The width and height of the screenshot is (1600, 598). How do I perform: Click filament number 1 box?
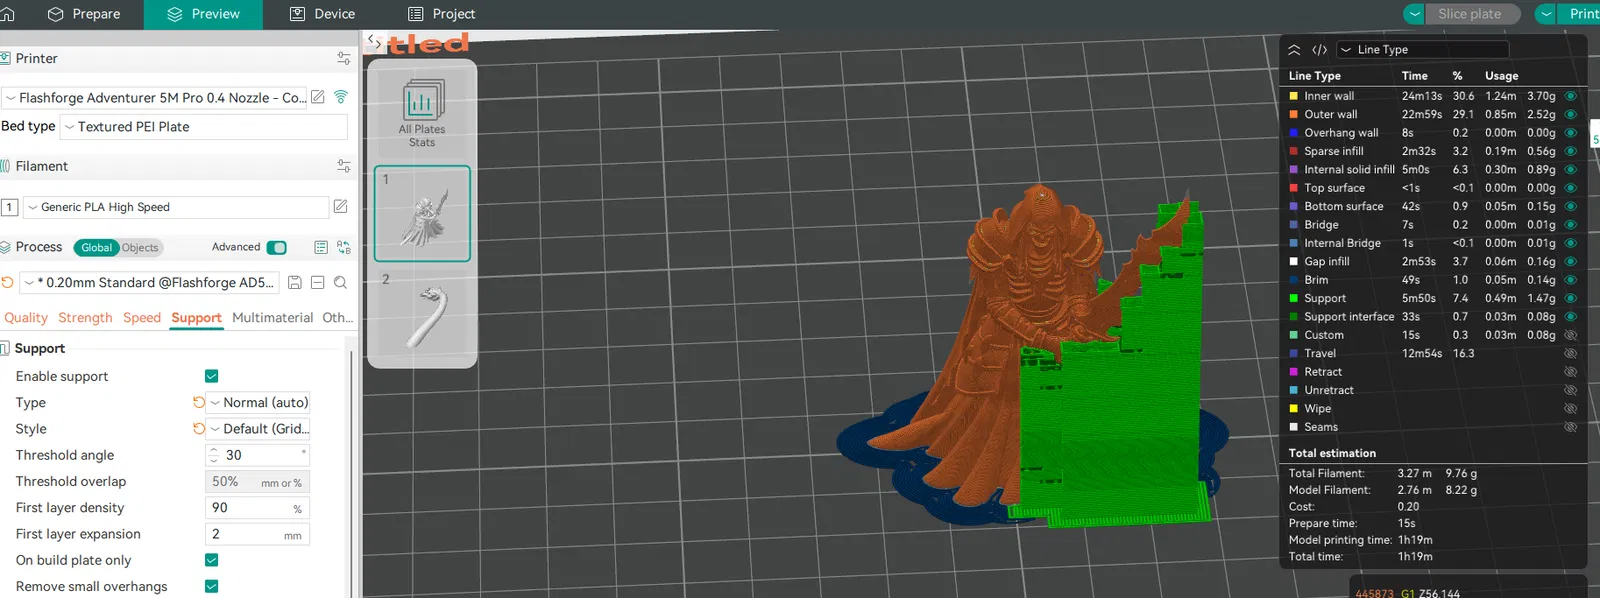point(10,207)
